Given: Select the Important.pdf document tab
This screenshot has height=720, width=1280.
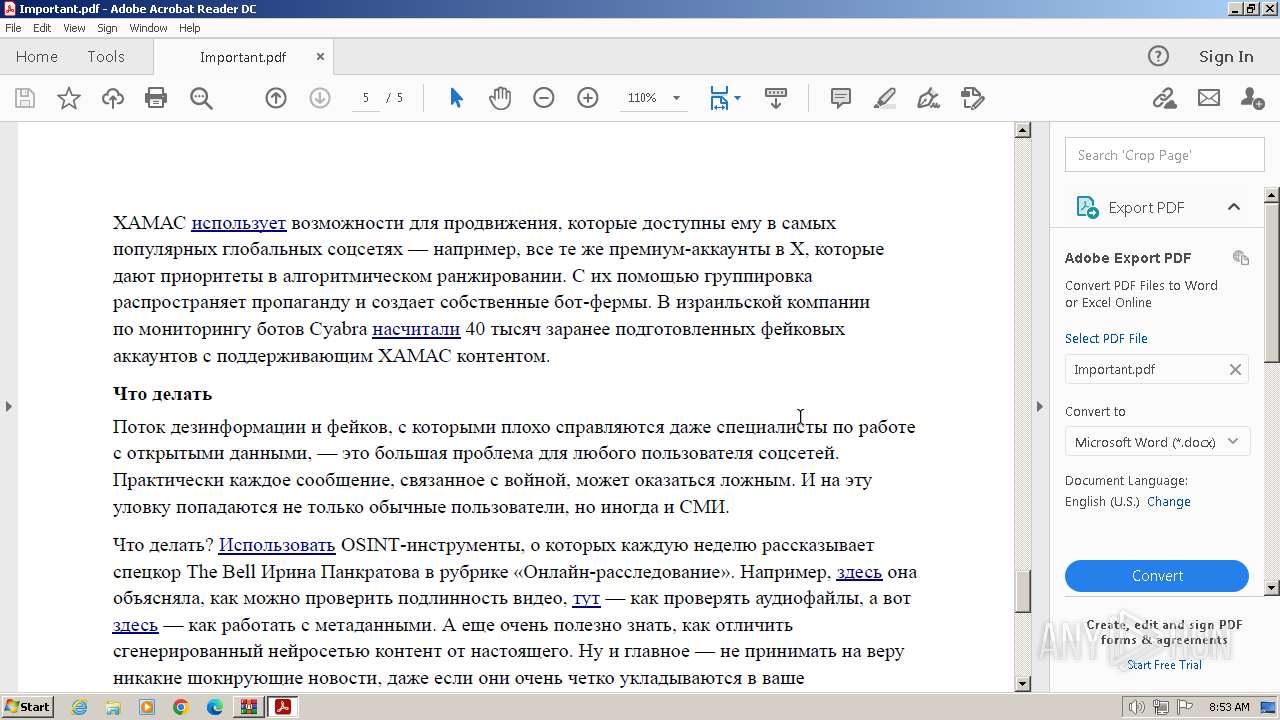Looking at the screenshot, I should tap(243, 57).
